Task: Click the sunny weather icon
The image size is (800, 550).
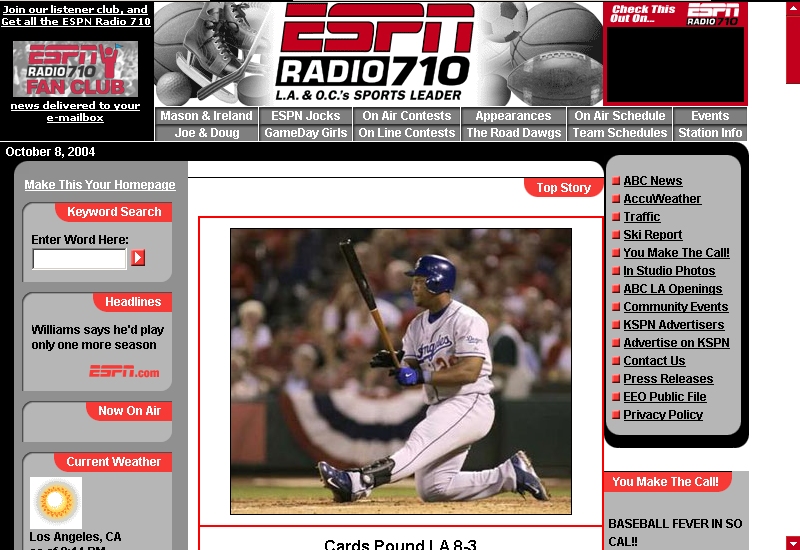Action: [55, 502]
